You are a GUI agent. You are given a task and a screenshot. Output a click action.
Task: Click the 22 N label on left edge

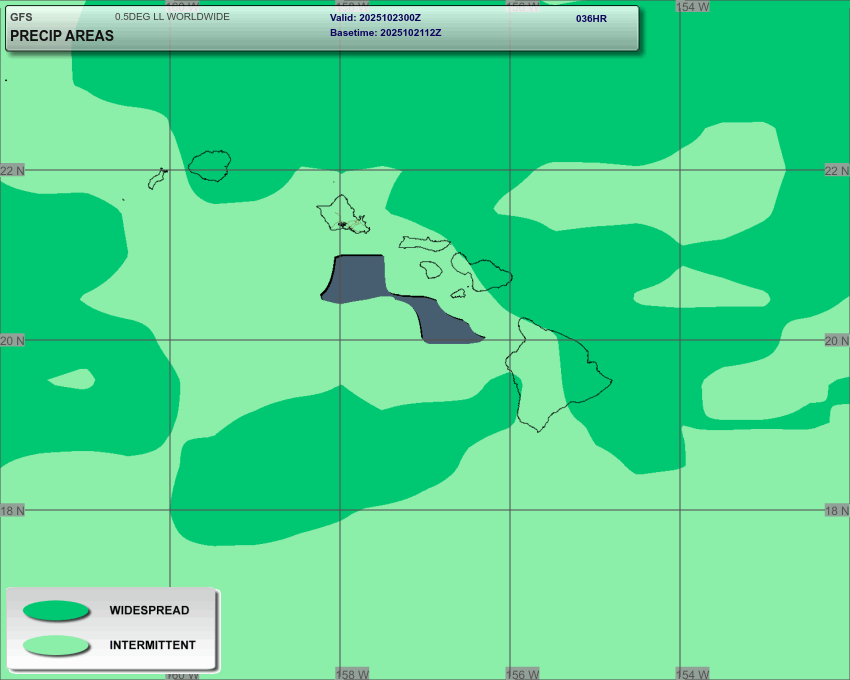13,171
